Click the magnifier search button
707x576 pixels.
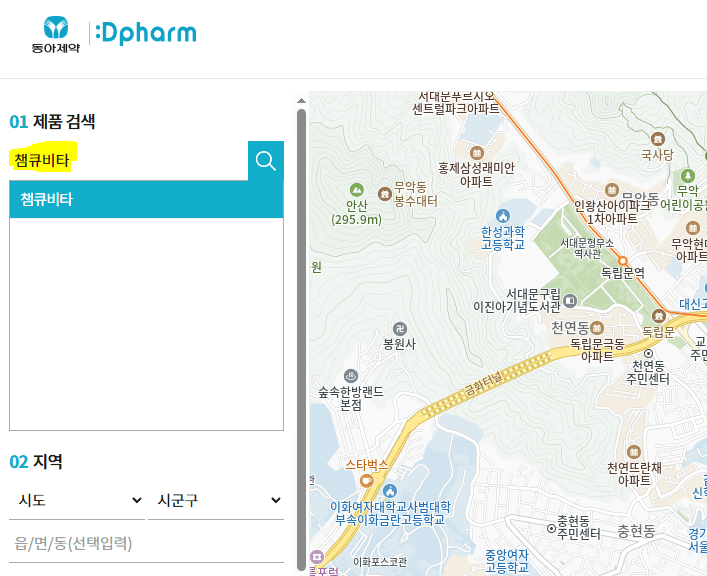click(265, 161)
